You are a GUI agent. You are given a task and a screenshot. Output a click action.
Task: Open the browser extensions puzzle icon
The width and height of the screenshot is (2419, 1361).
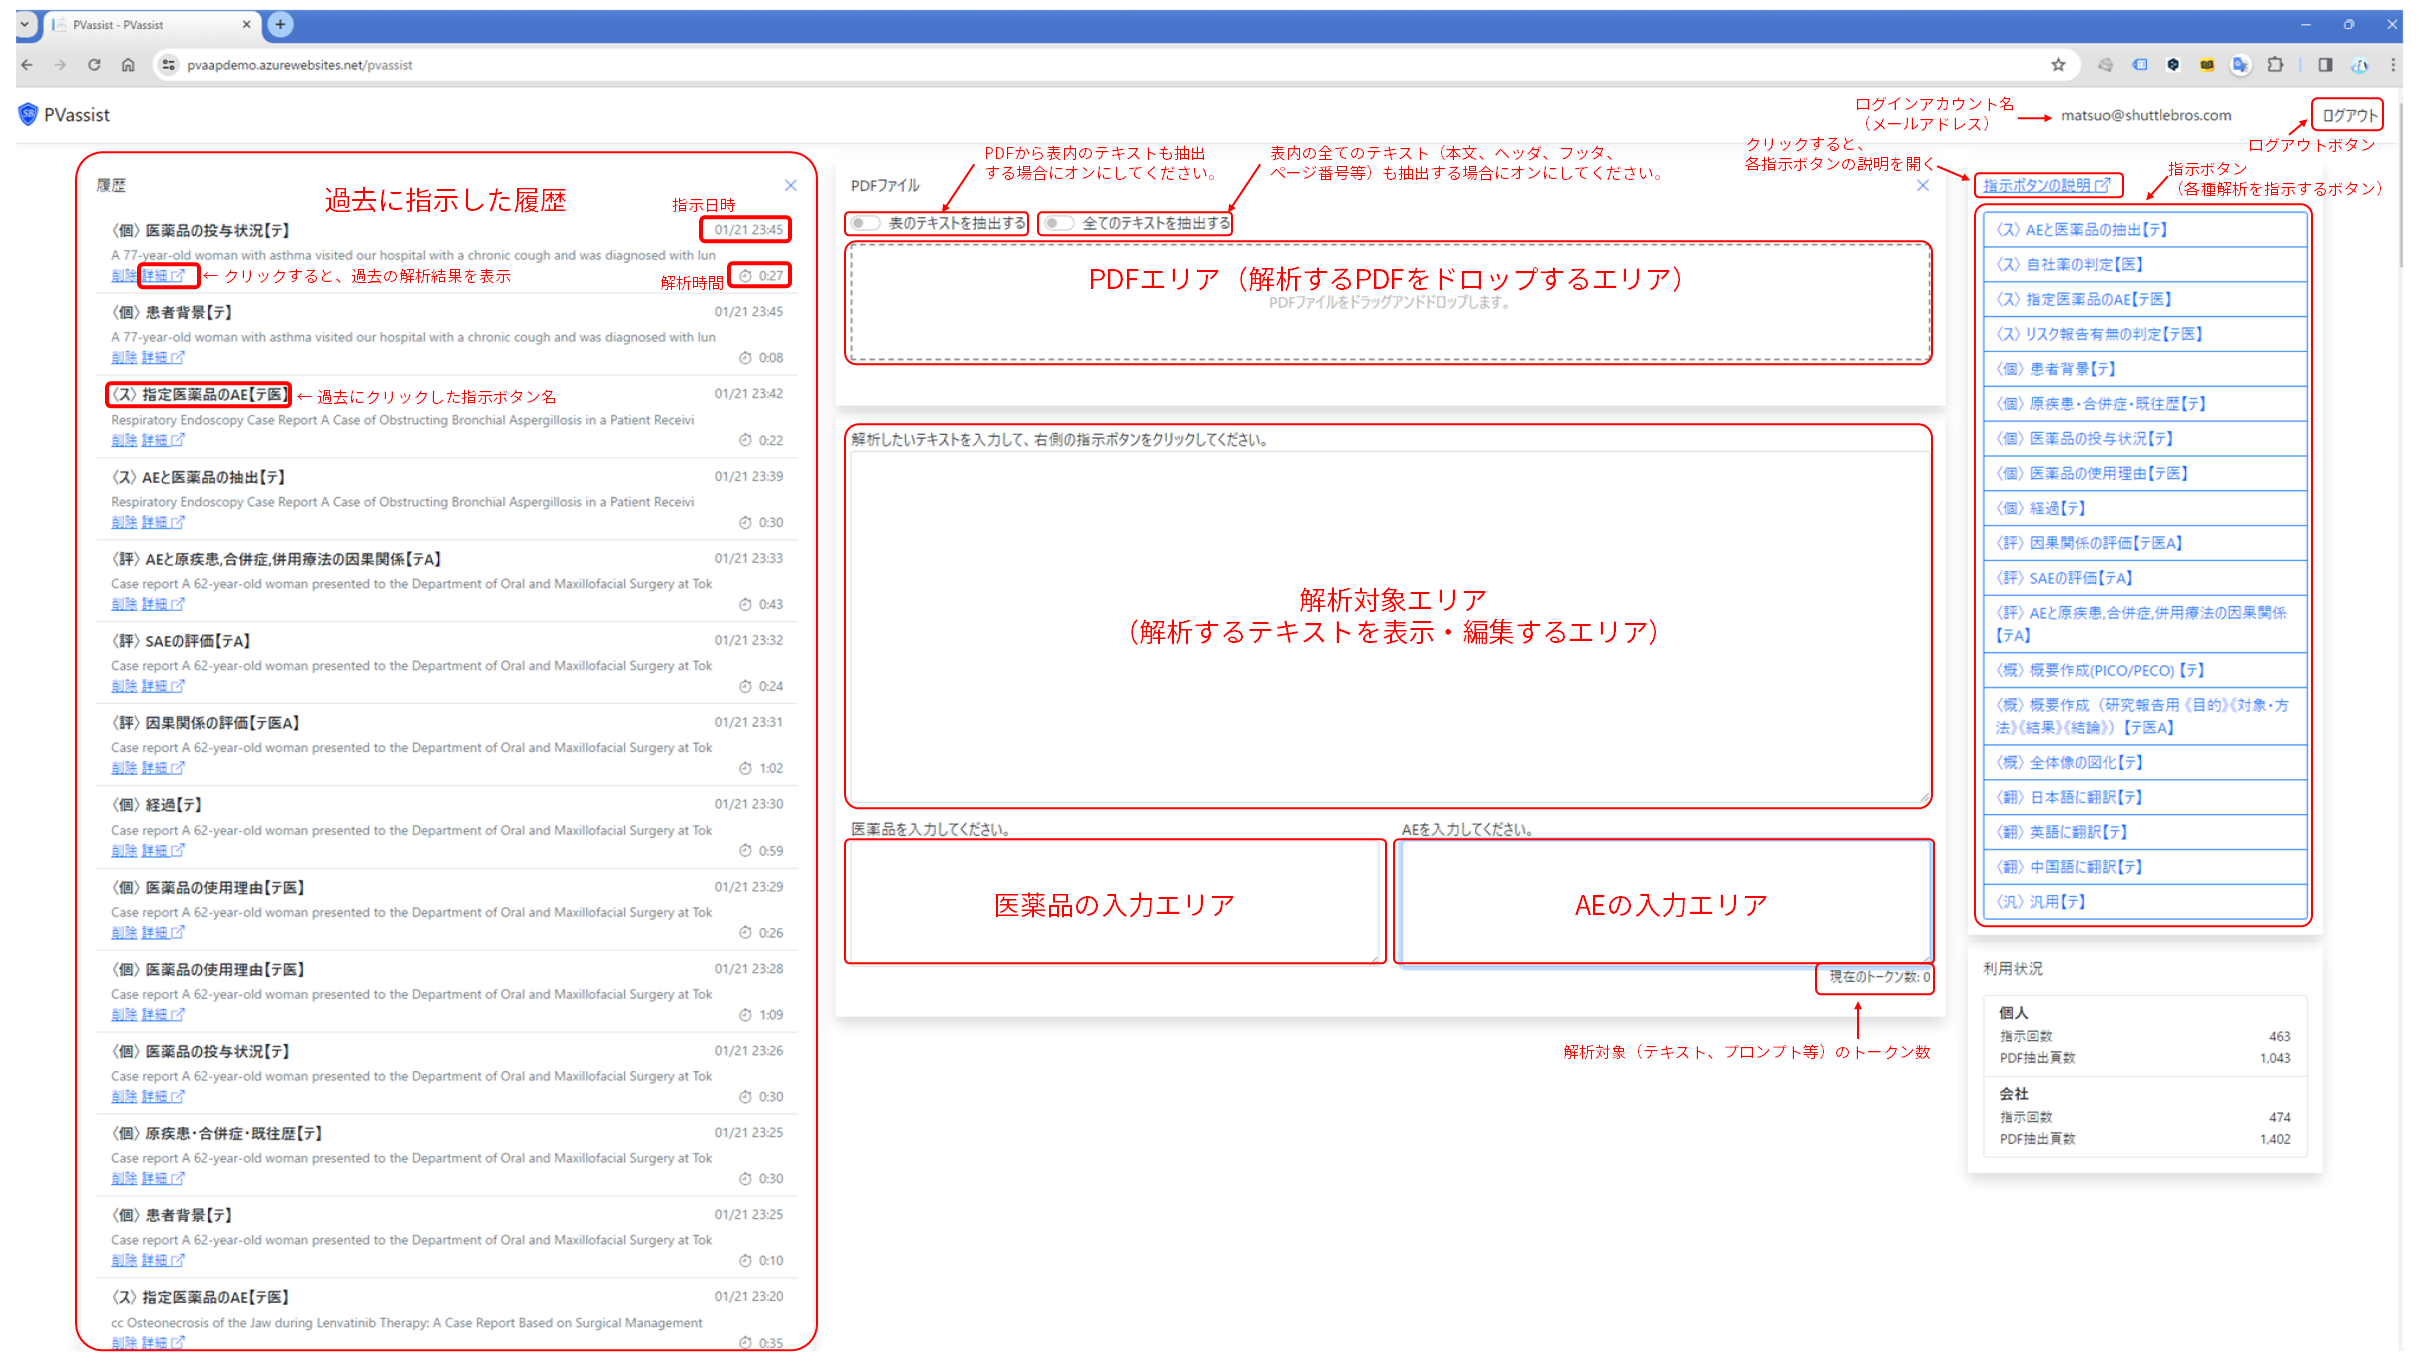(x=2275, y=65)
